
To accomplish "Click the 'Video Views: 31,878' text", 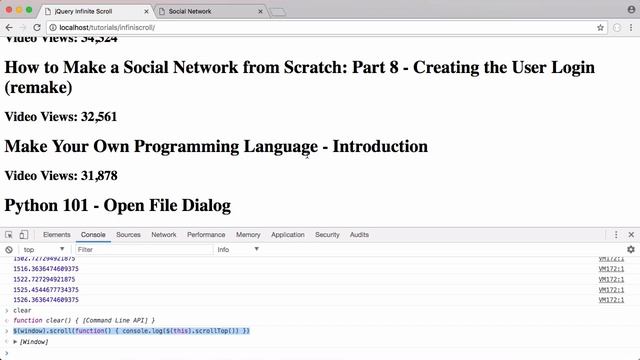I will point(61,176).
